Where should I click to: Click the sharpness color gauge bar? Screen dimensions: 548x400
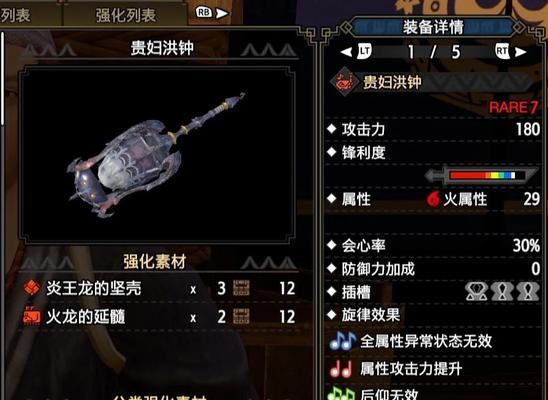pos(482,175)
